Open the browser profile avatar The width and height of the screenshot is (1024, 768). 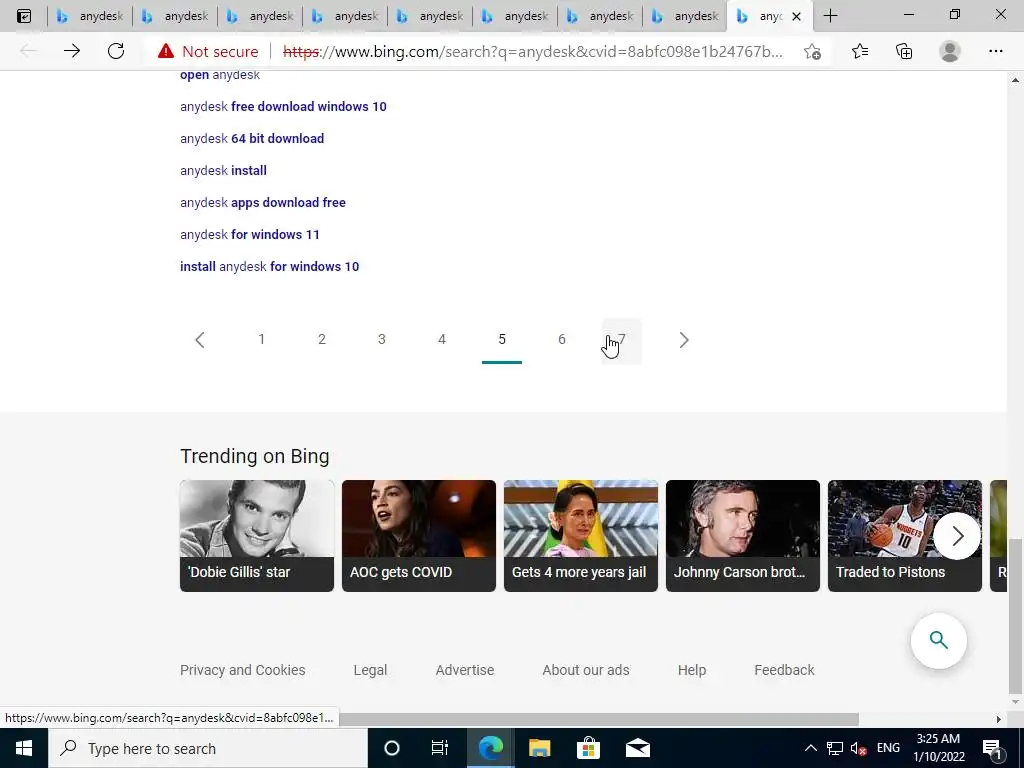950,51
